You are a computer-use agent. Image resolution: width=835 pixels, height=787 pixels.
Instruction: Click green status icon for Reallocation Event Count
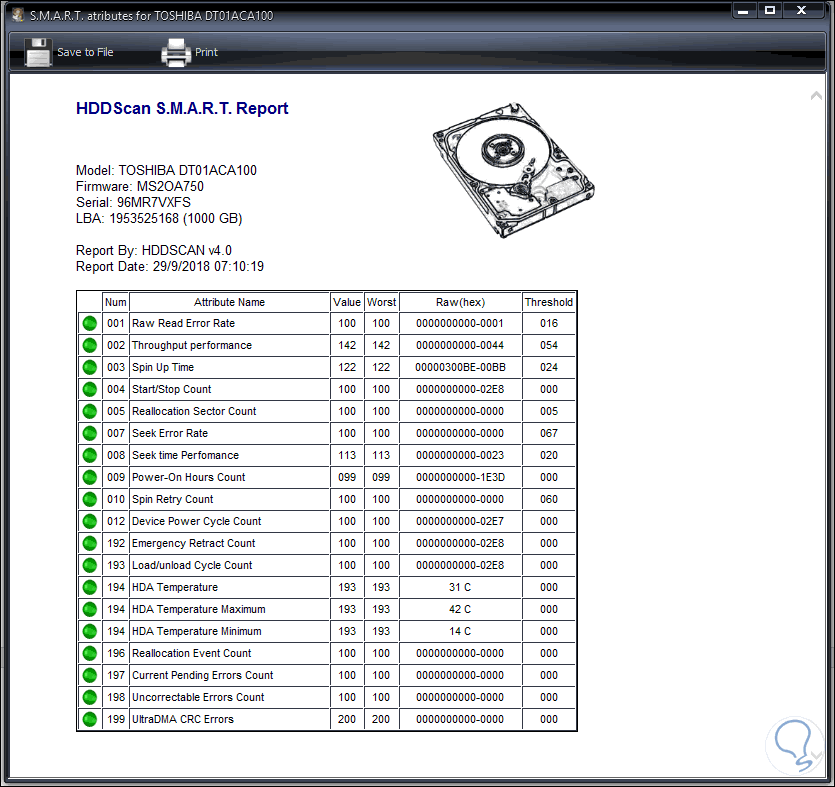click(89, 653)
